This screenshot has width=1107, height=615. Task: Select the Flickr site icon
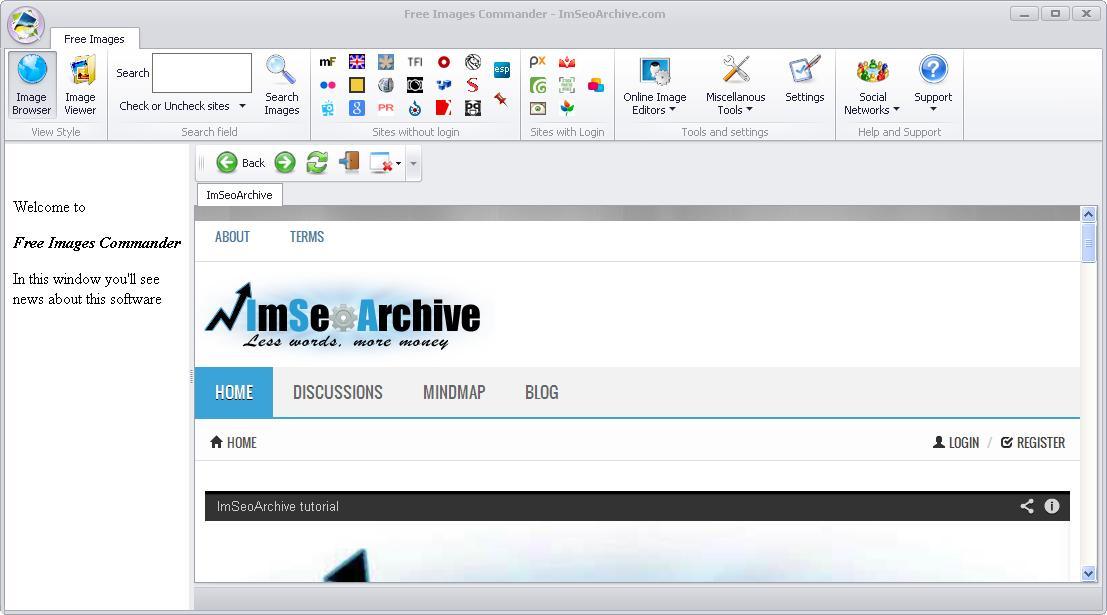pyautogui.click(x=328, y=84)
